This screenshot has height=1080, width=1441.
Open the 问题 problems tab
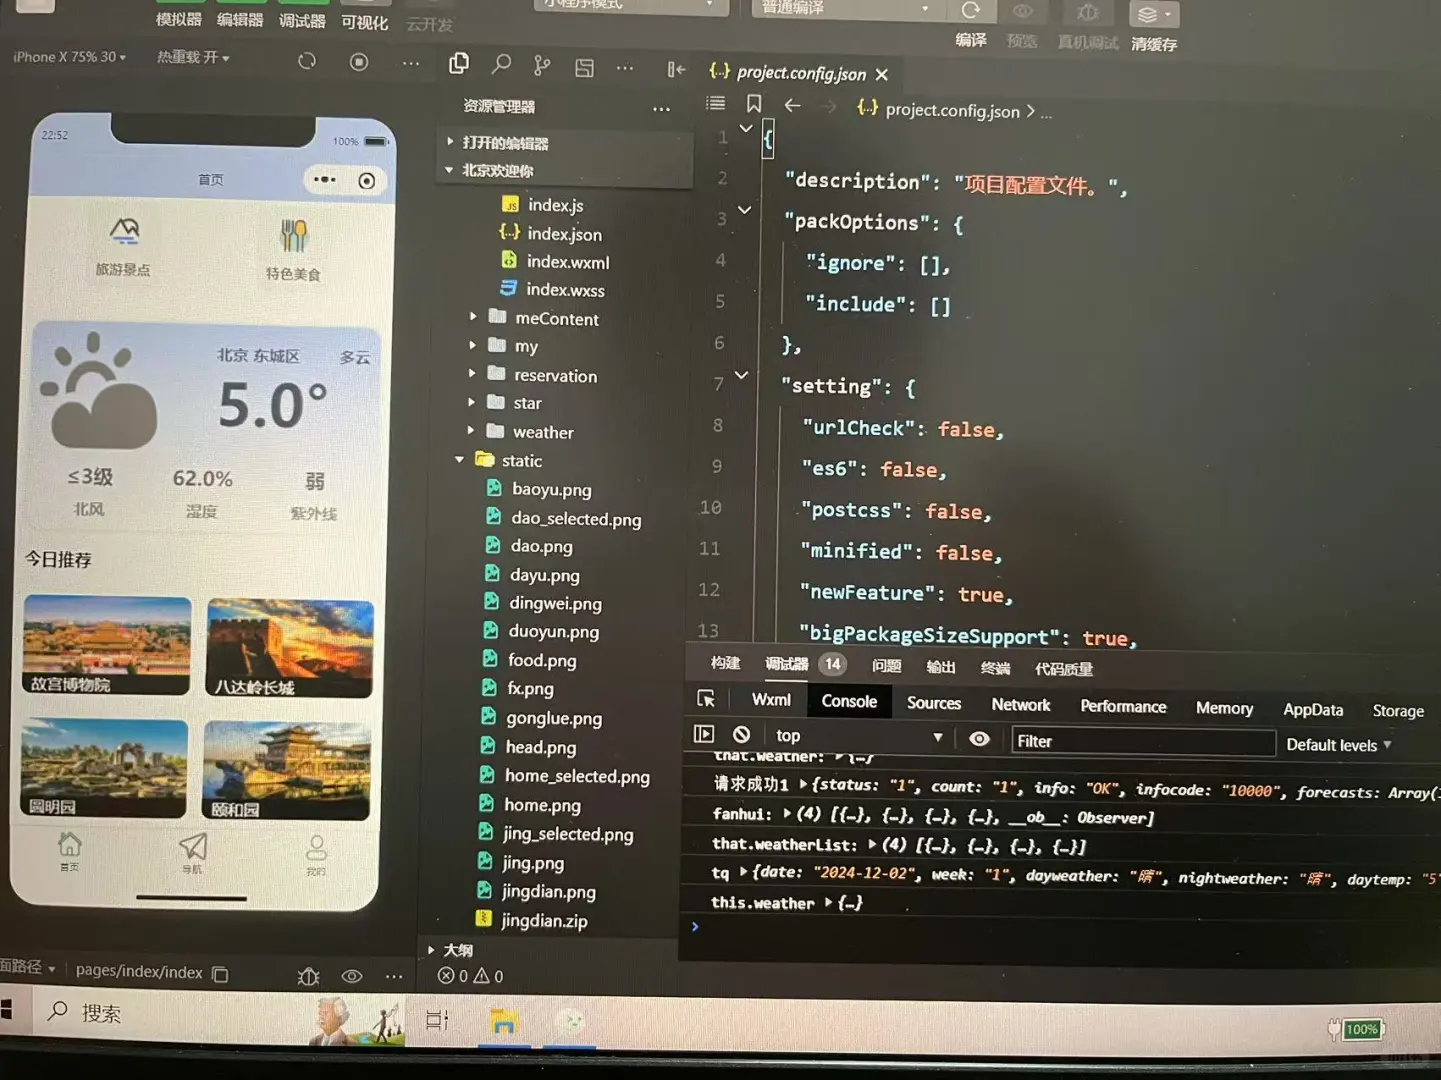point(886,666)
